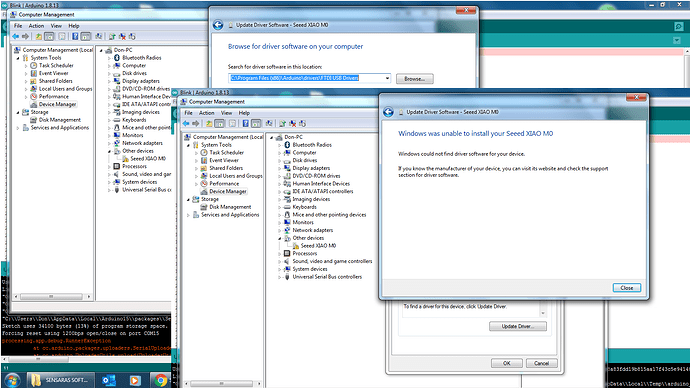
Task: Click the horizontal scrollbar under the rear console tree
Action: pos(52,296)
